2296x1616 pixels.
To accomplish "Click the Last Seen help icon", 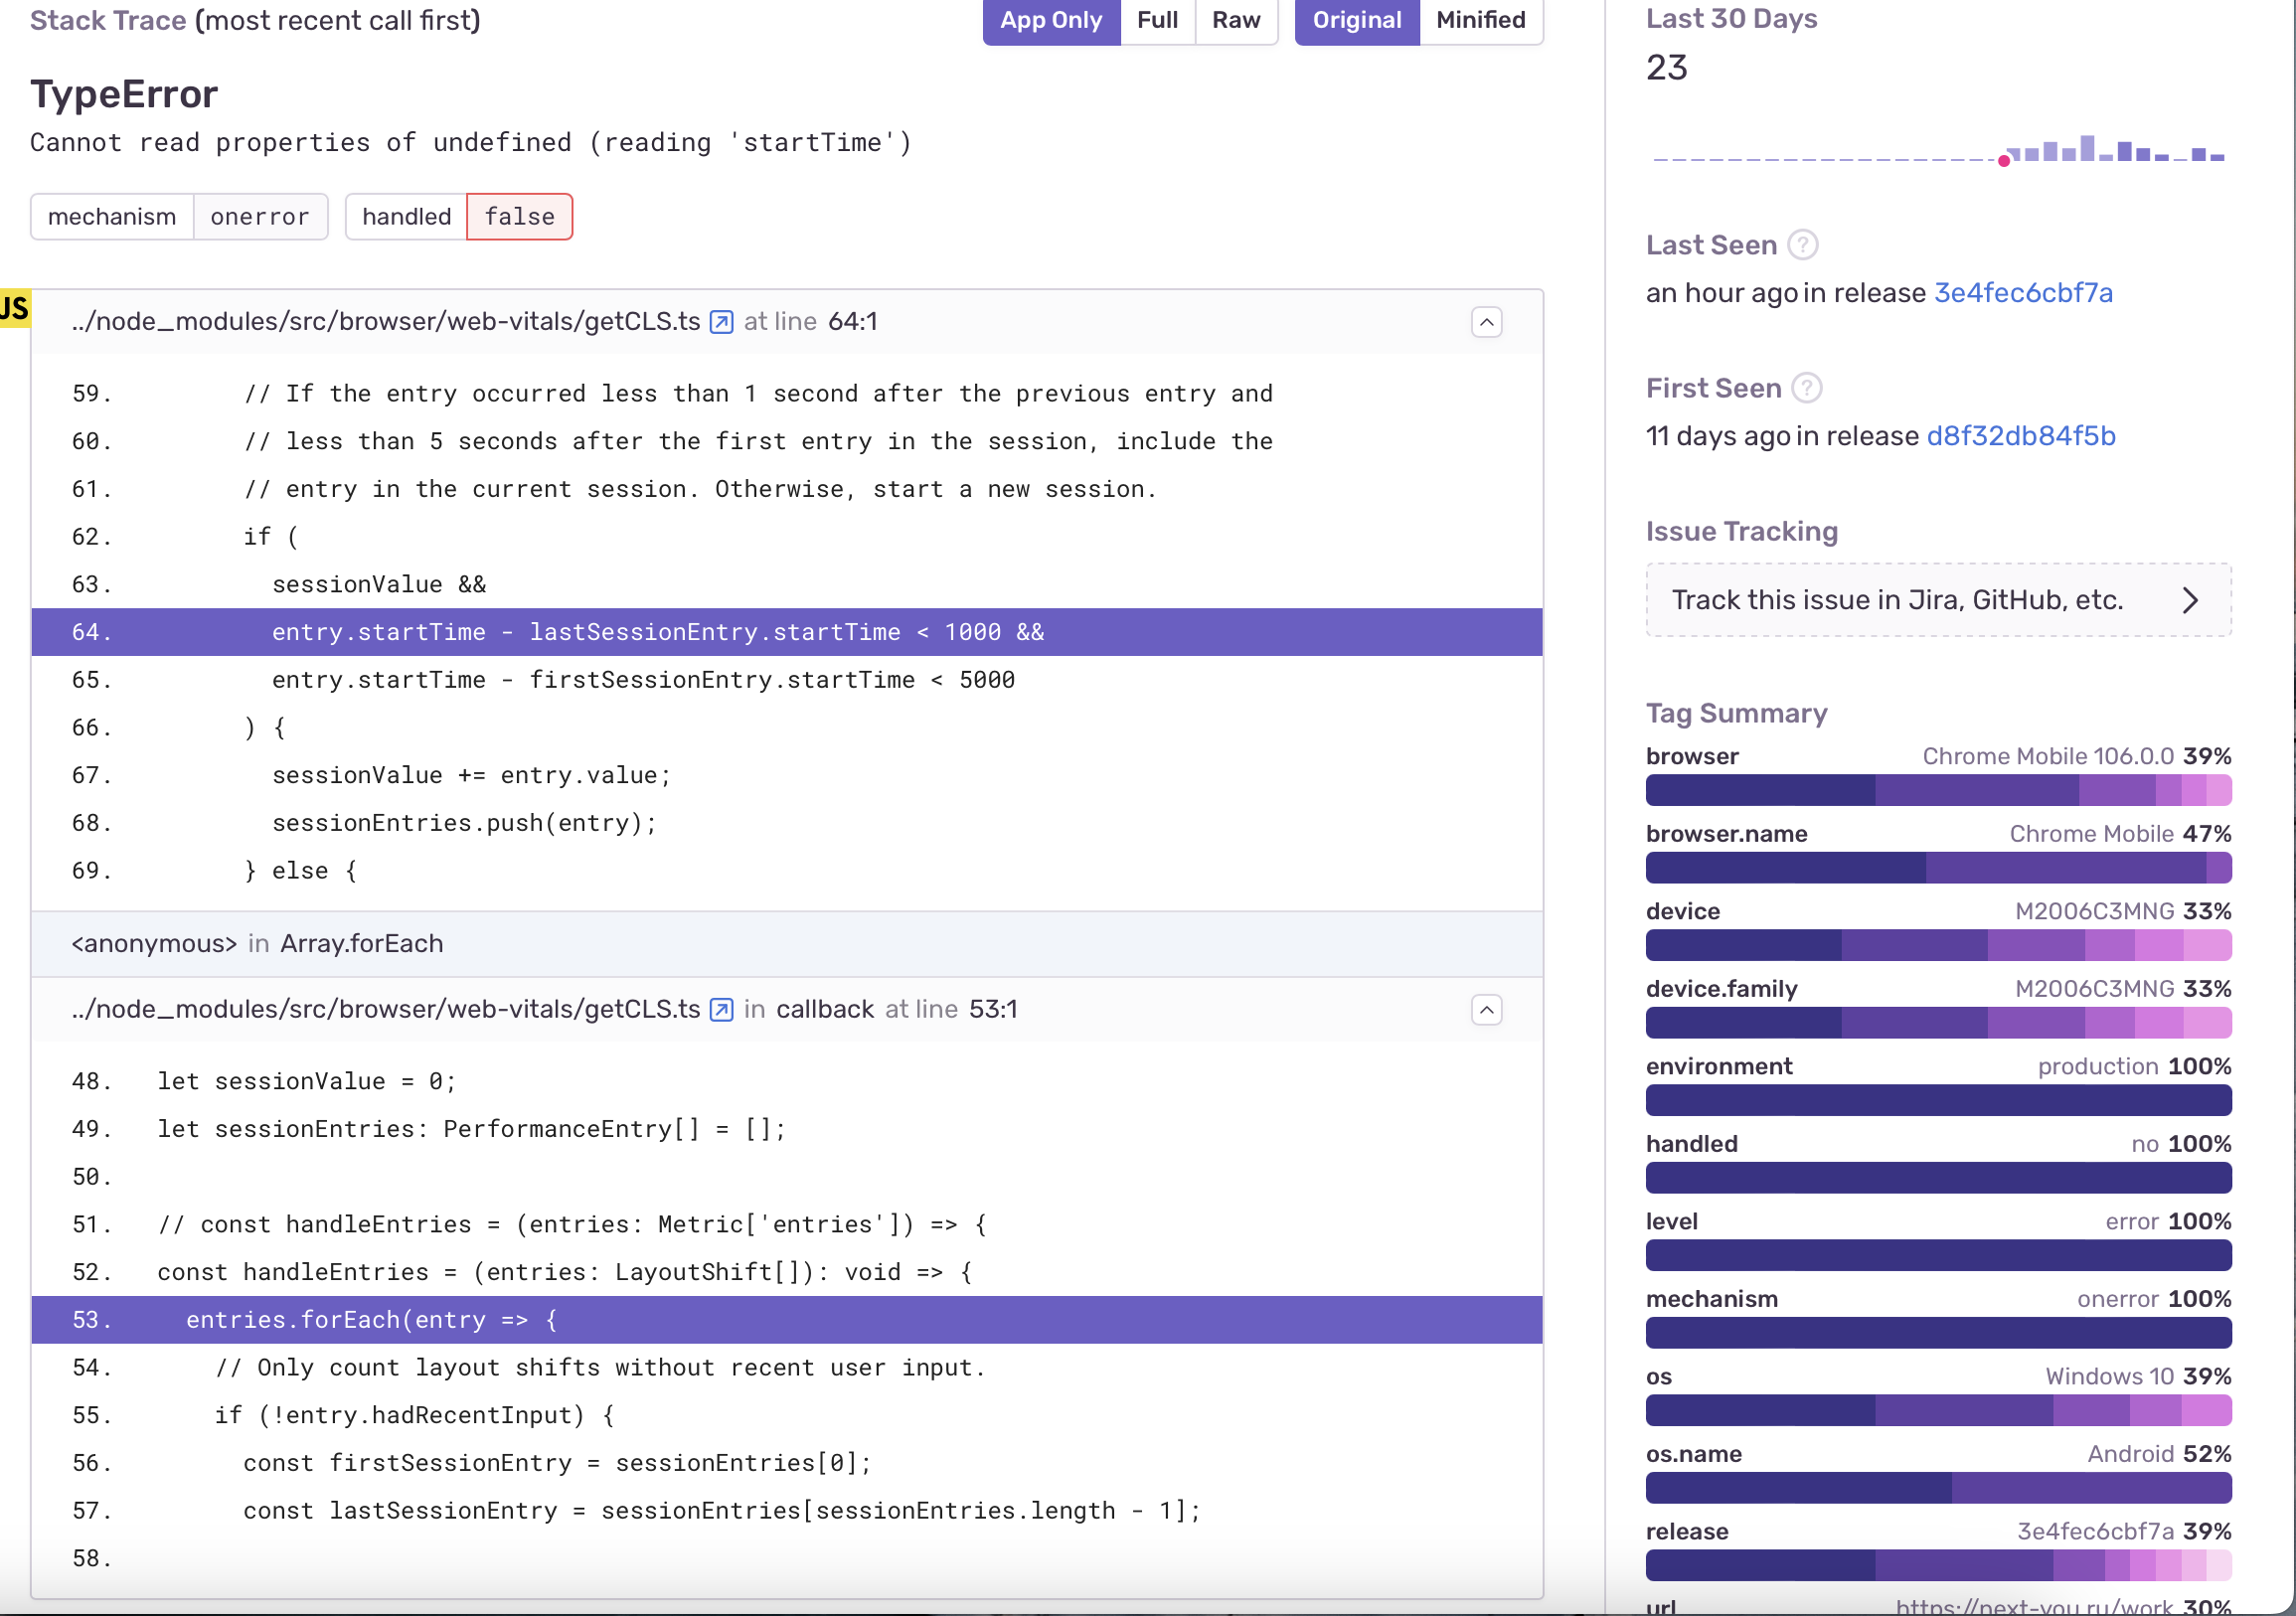I will click(1802, 244).
